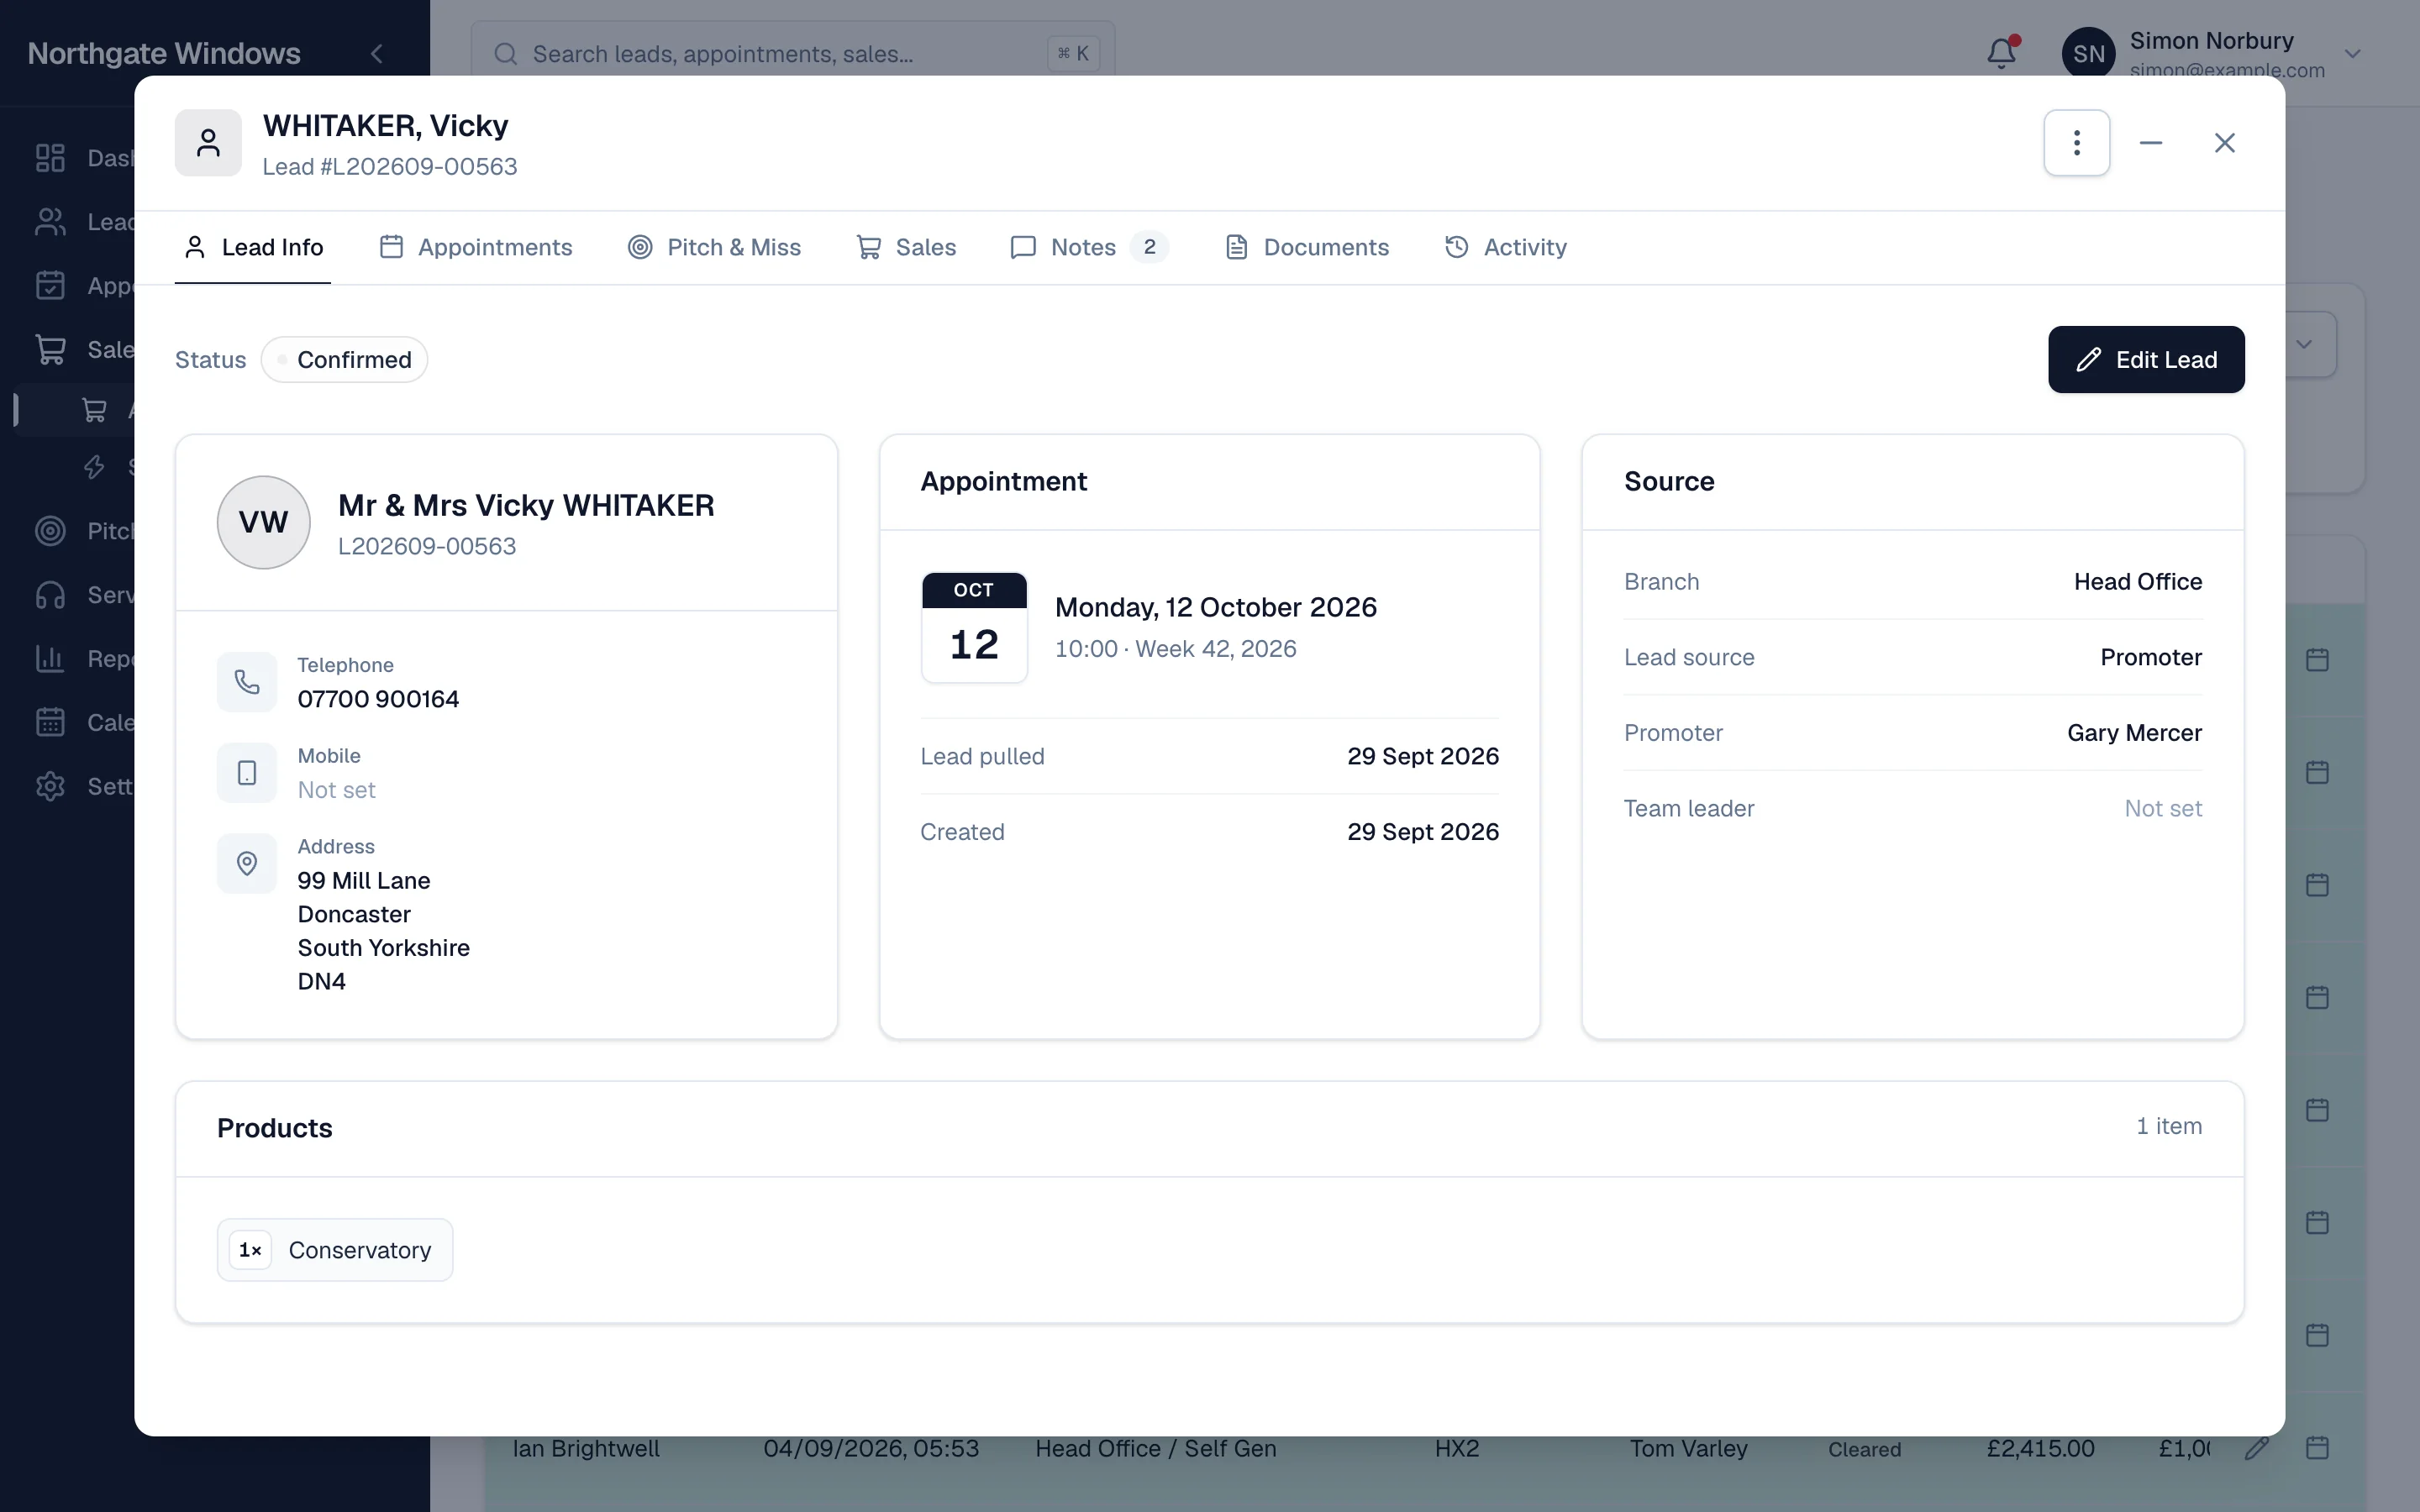Click the Service headset icon in sidebar
The height and width of the screenshot is (1512, 2420).
click(x=50, y=595)
